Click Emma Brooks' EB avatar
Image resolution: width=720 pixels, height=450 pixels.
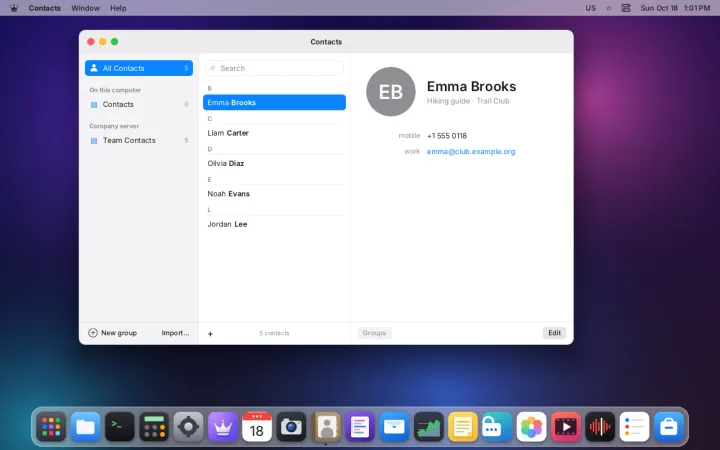click(x=391, y=91)
